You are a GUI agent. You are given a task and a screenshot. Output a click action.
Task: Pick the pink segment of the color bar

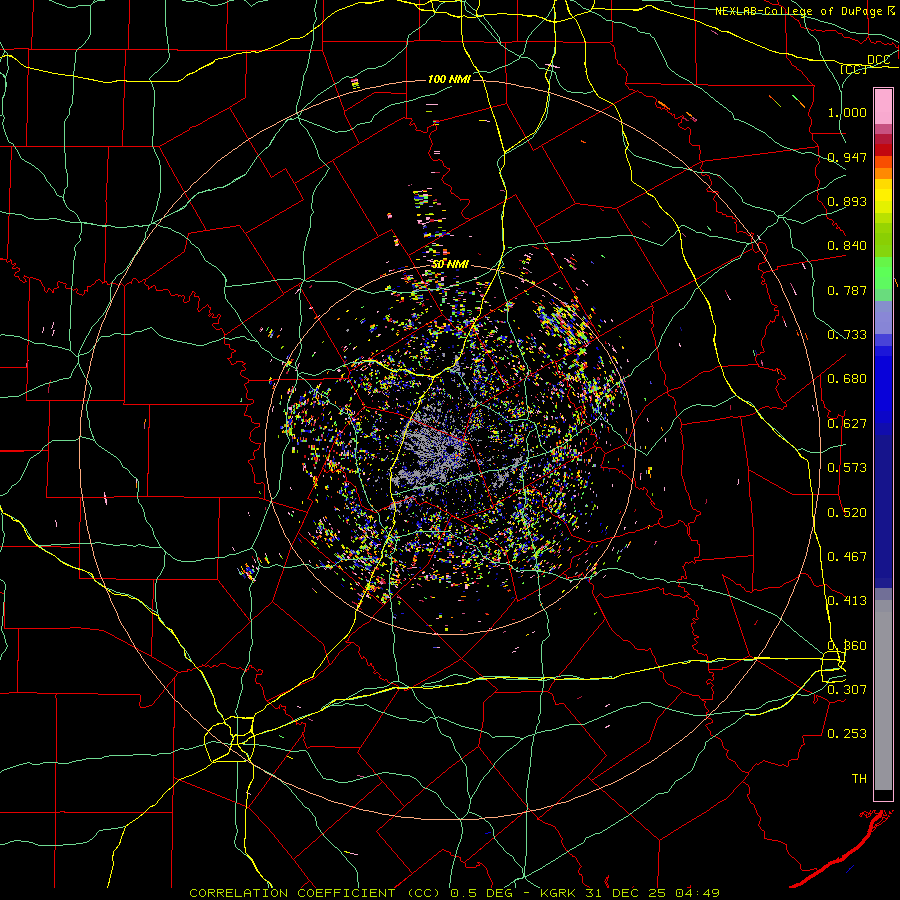tap(883, 107)
